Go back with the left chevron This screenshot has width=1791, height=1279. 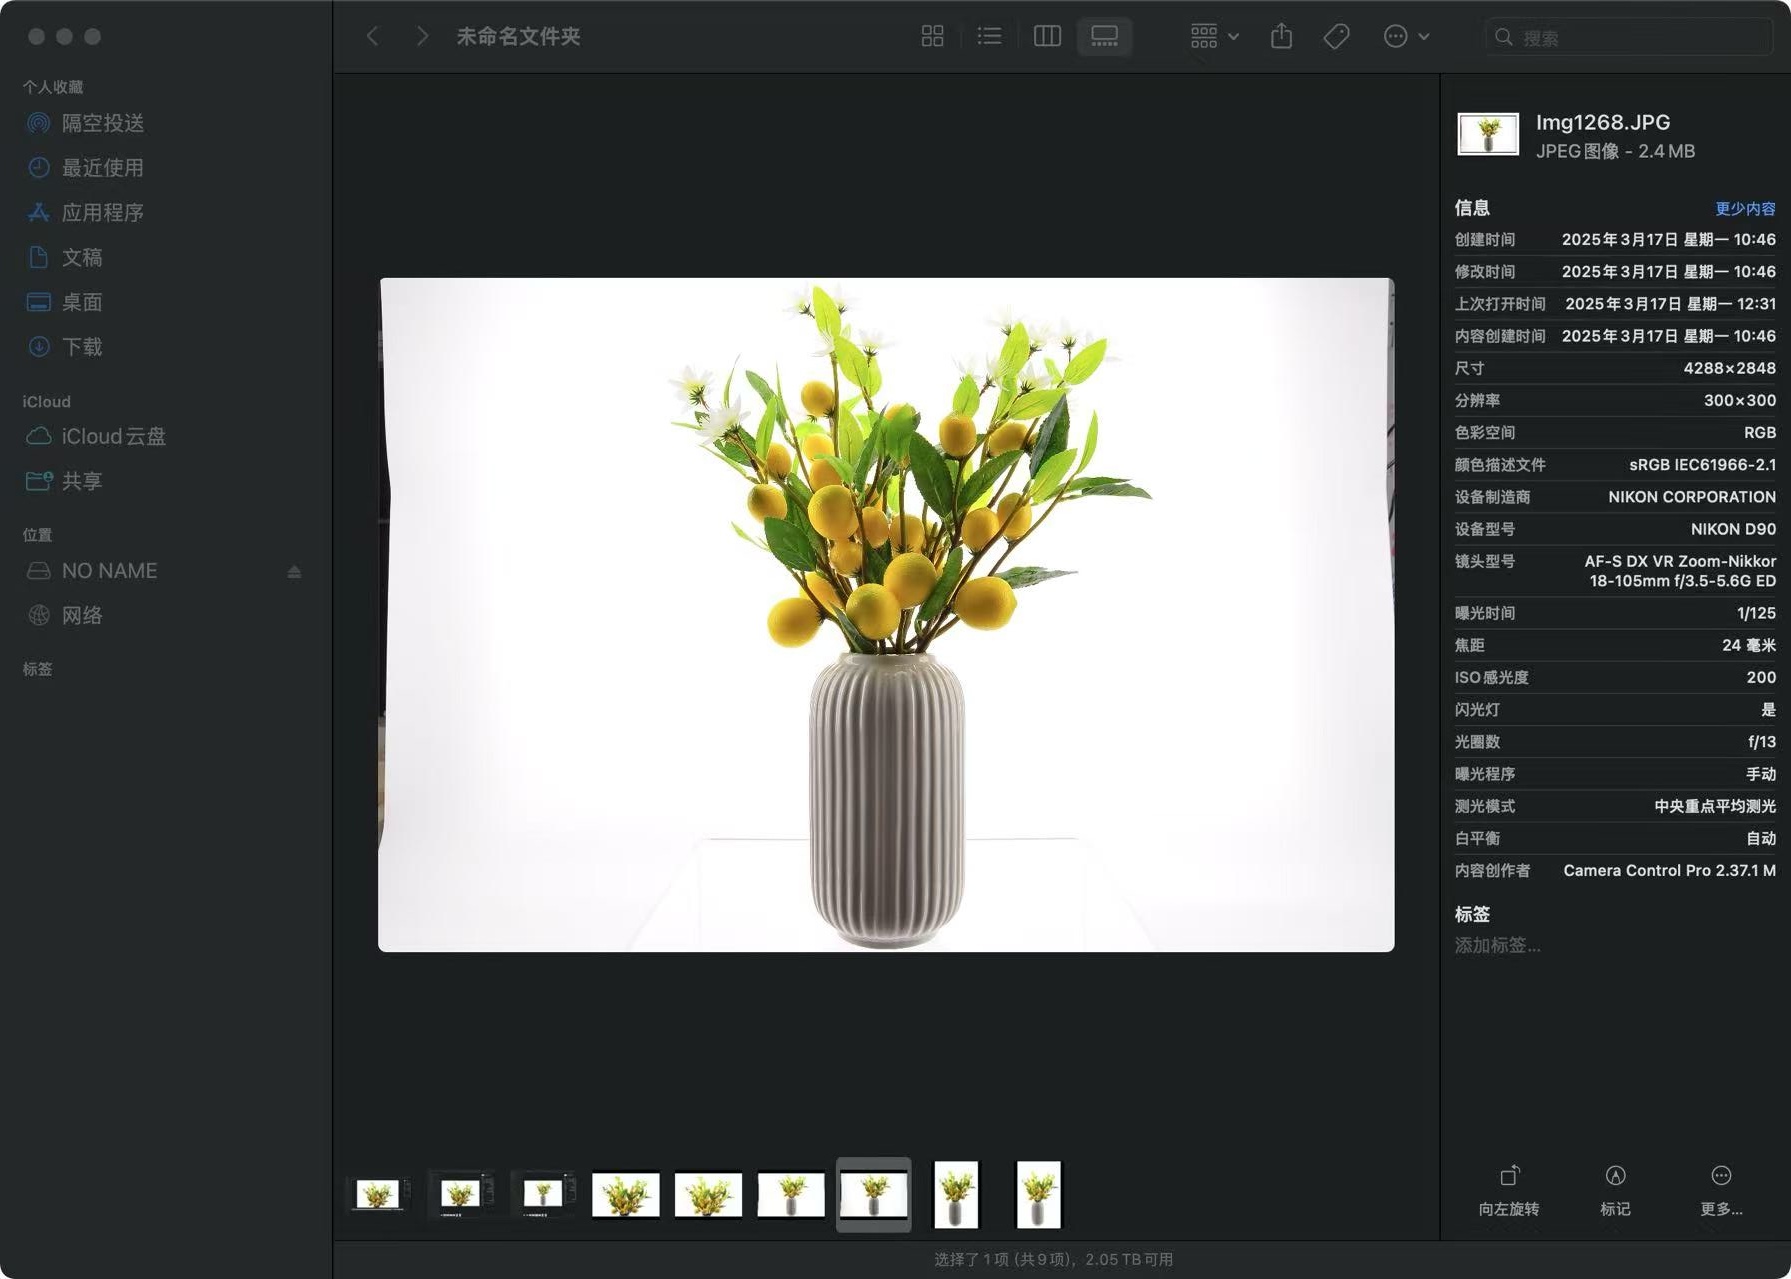(373, 37)
